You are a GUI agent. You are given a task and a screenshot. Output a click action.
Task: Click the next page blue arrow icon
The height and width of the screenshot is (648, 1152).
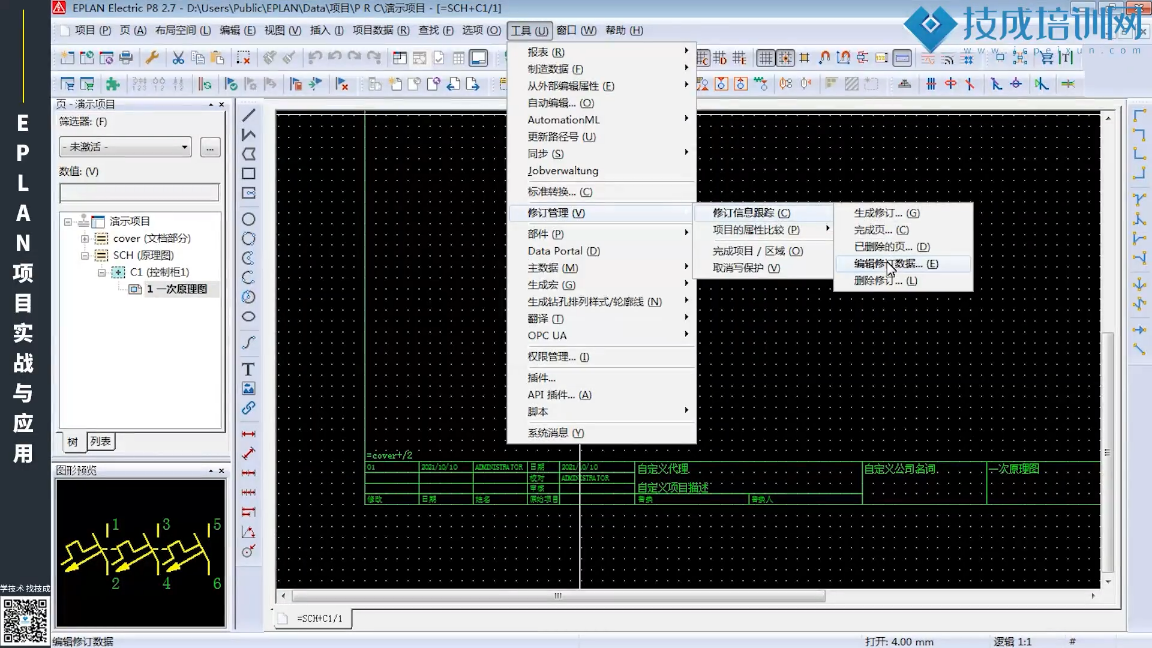472,84
